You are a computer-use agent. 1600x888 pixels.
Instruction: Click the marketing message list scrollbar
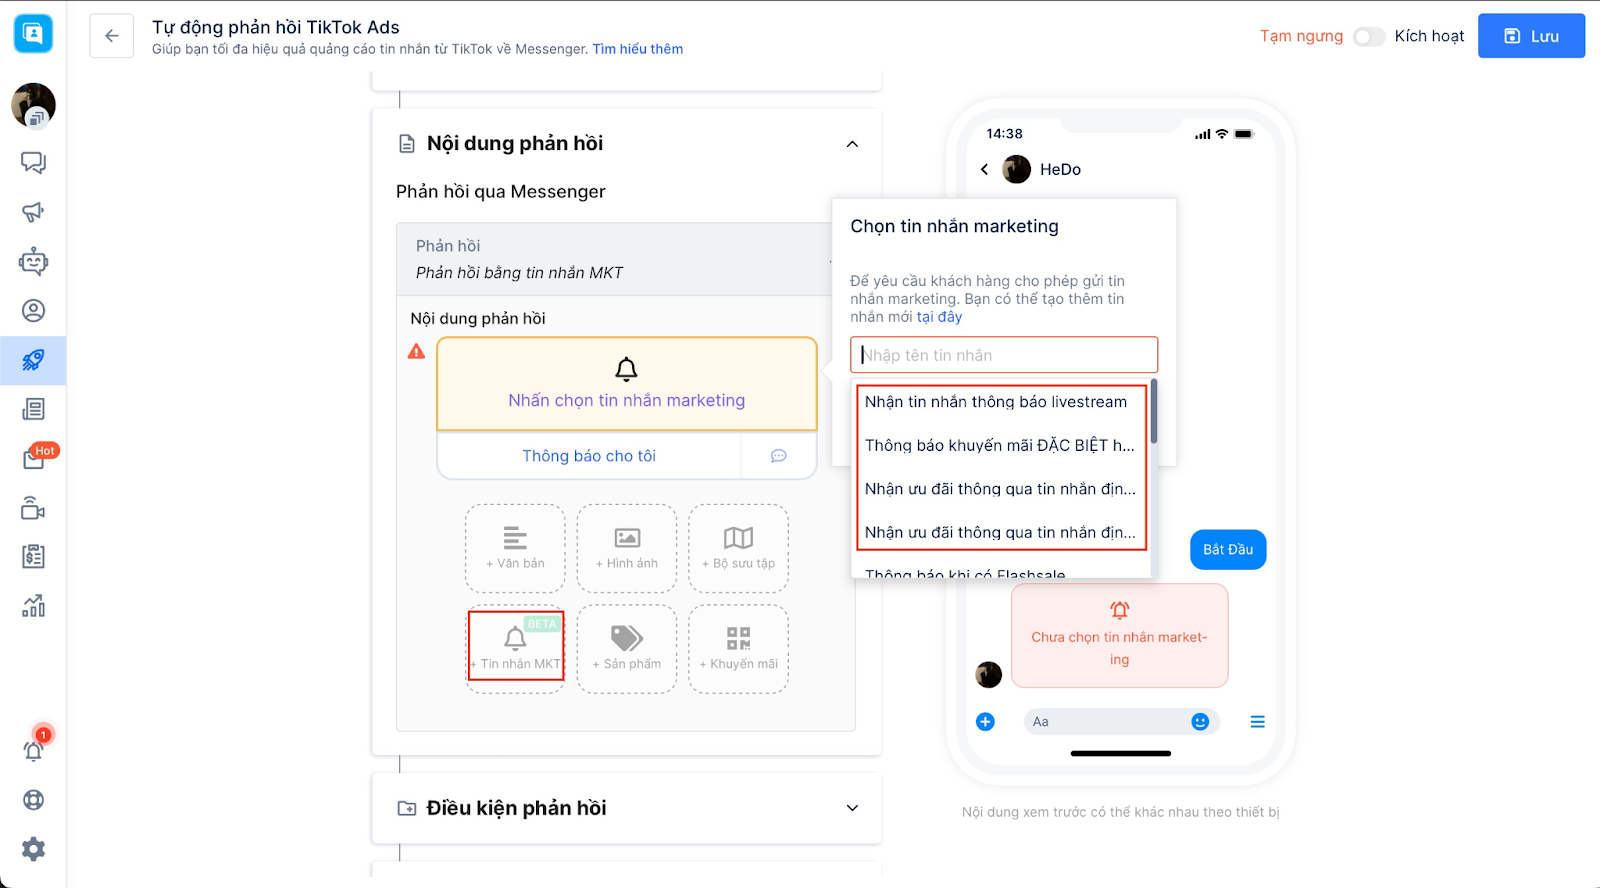(1154, 411)
